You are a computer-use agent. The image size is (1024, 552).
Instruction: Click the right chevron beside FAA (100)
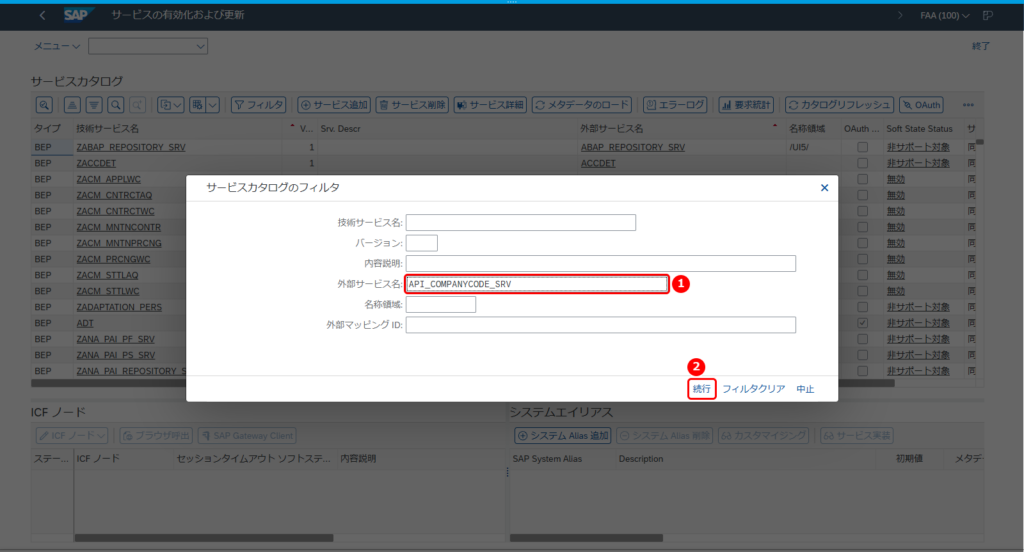[x=900, y=15]
